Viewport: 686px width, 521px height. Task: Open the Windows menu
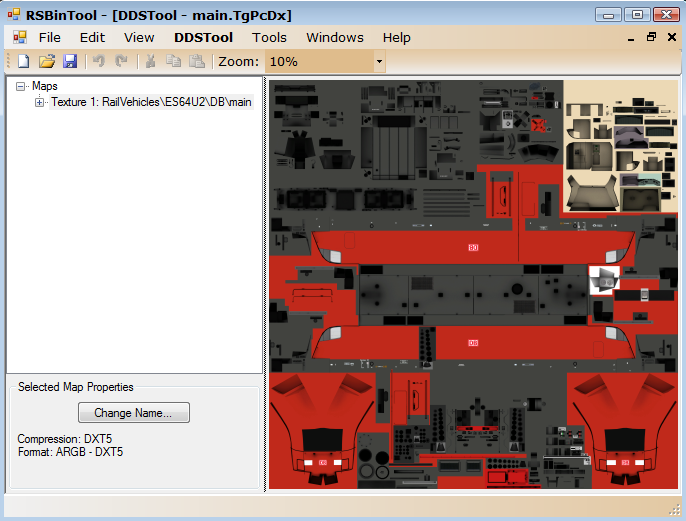pos(335,37)
